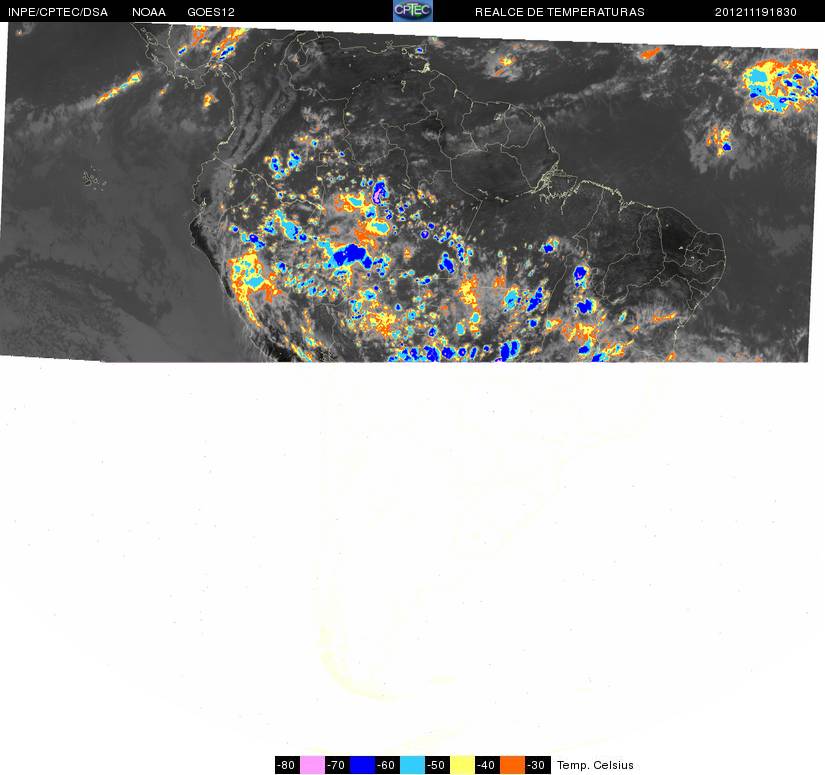Click the -60 legend value label
Viewport: 825px width, 775px height.
tap(388, 765)
